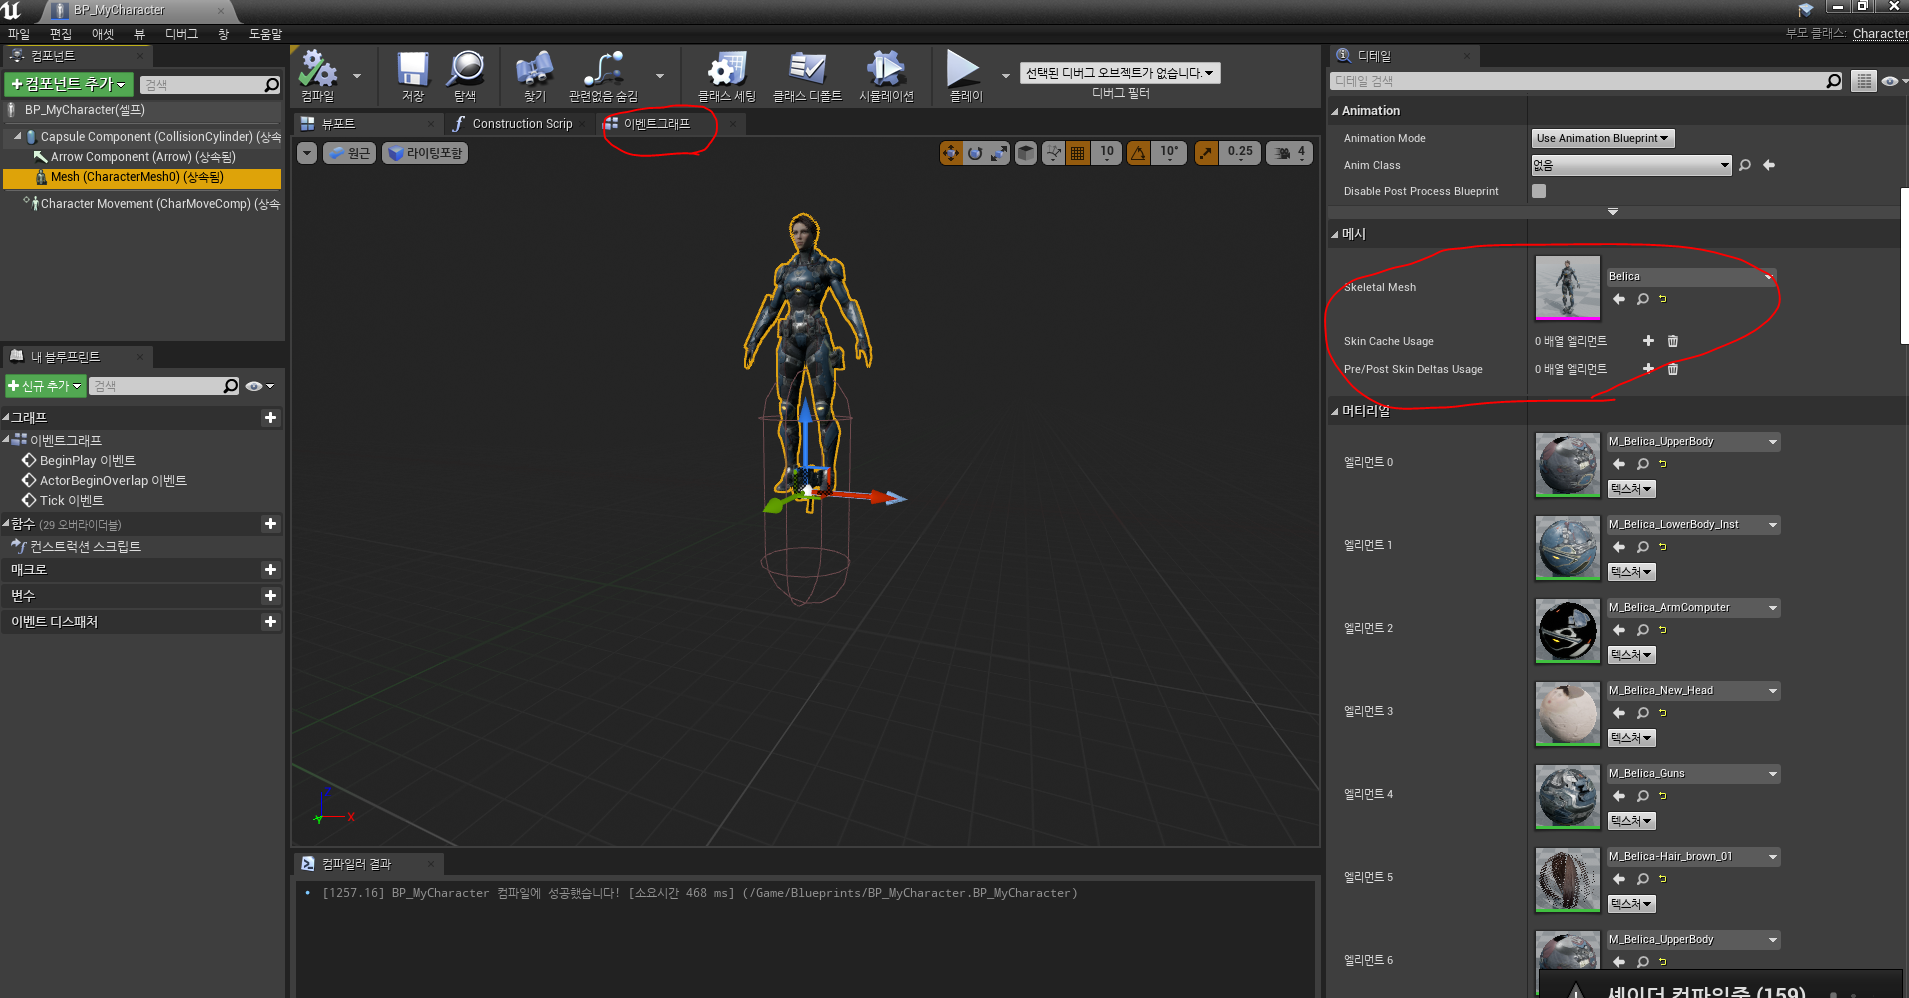Viewport: 1909px width, 998px height.
Task: Collapse the Animation section
Action: point(1335,111)
